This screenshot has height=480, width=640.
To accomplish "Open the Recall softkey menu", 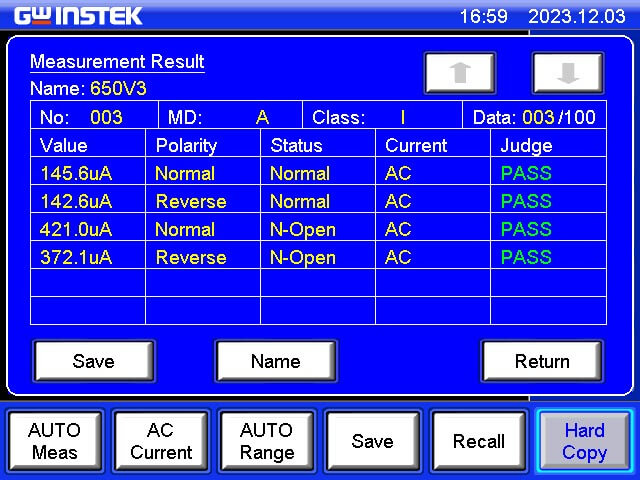I will point(478,441).
